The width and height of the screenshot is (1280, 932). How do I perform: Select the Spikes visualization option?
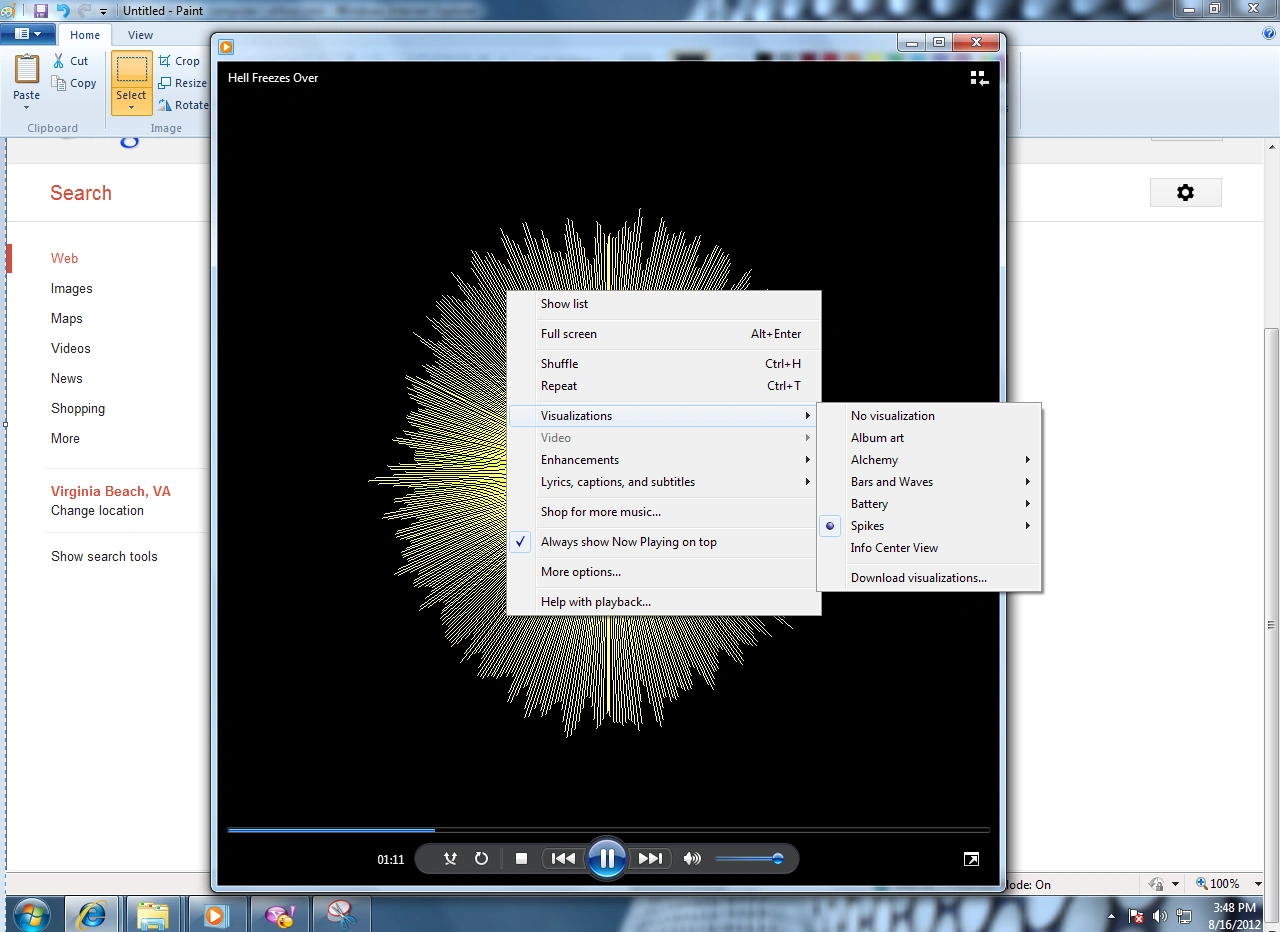(x=867, y=525)
